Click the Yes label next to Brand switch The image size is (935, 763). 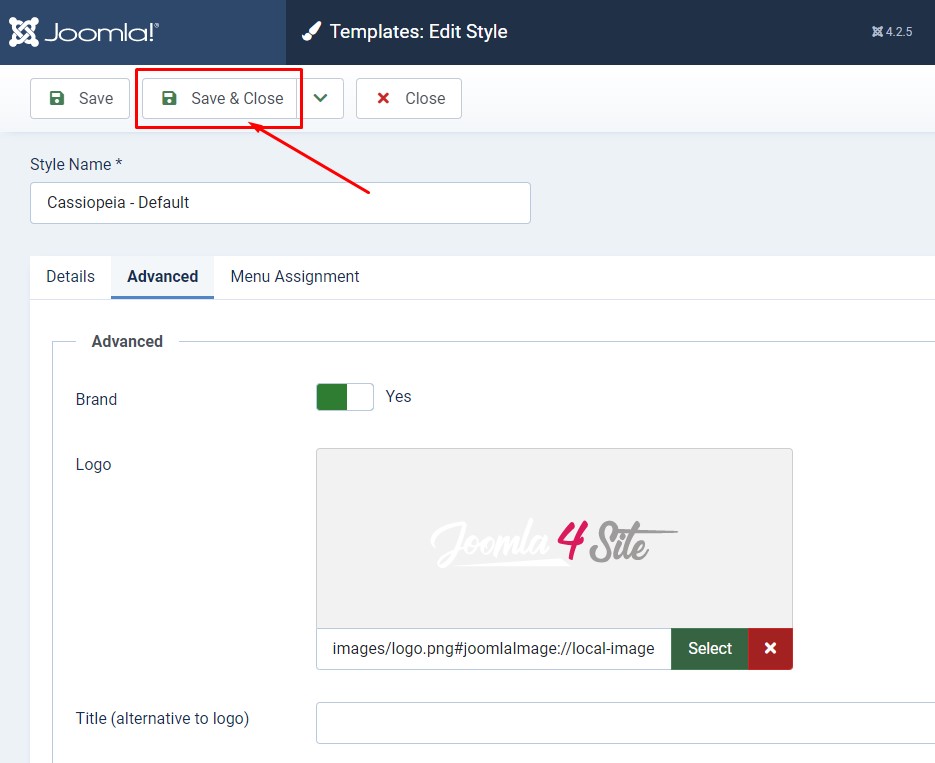point(398,396)
